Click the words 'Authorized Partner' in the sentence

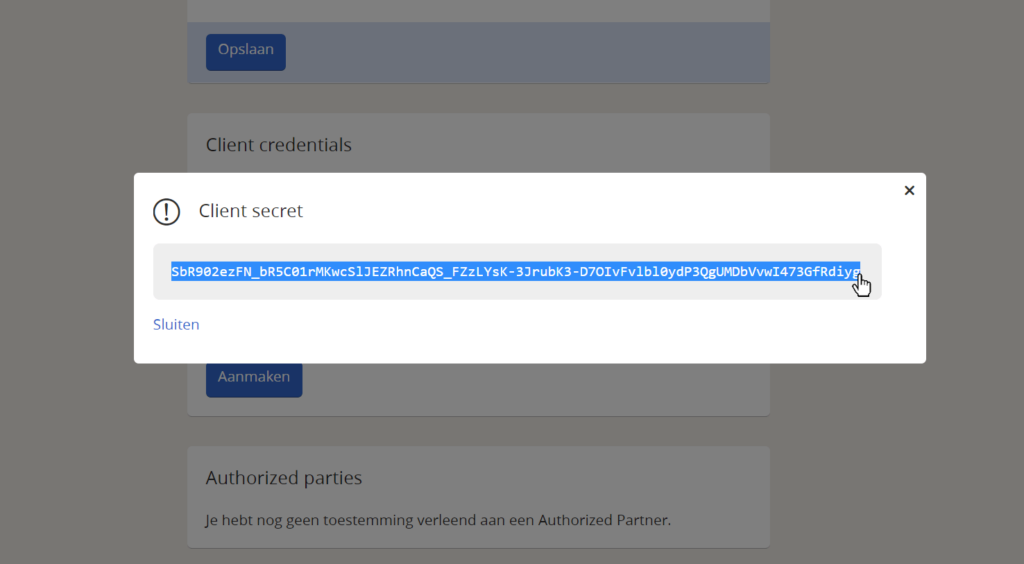603,520
